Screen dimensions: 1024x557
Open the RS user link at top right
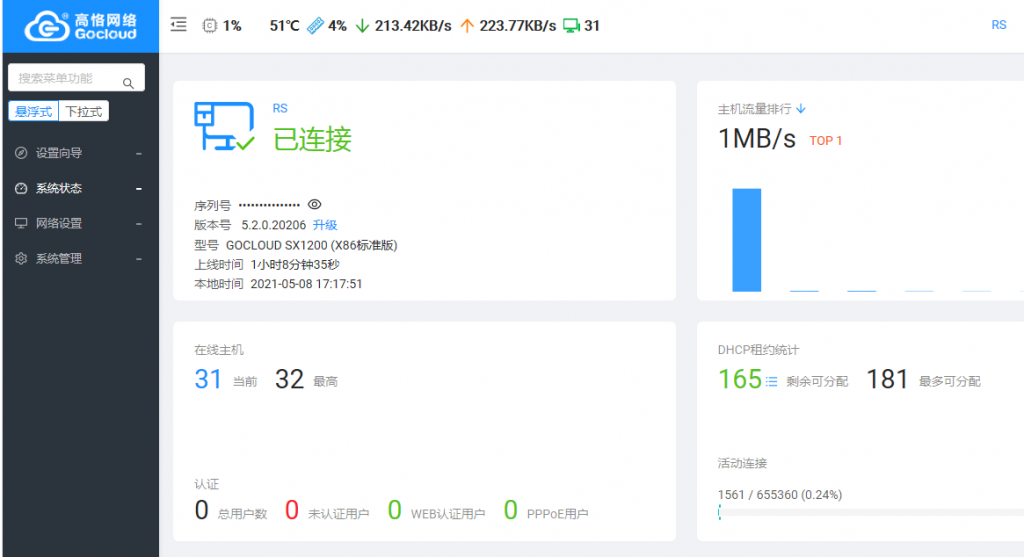point(998,25)
